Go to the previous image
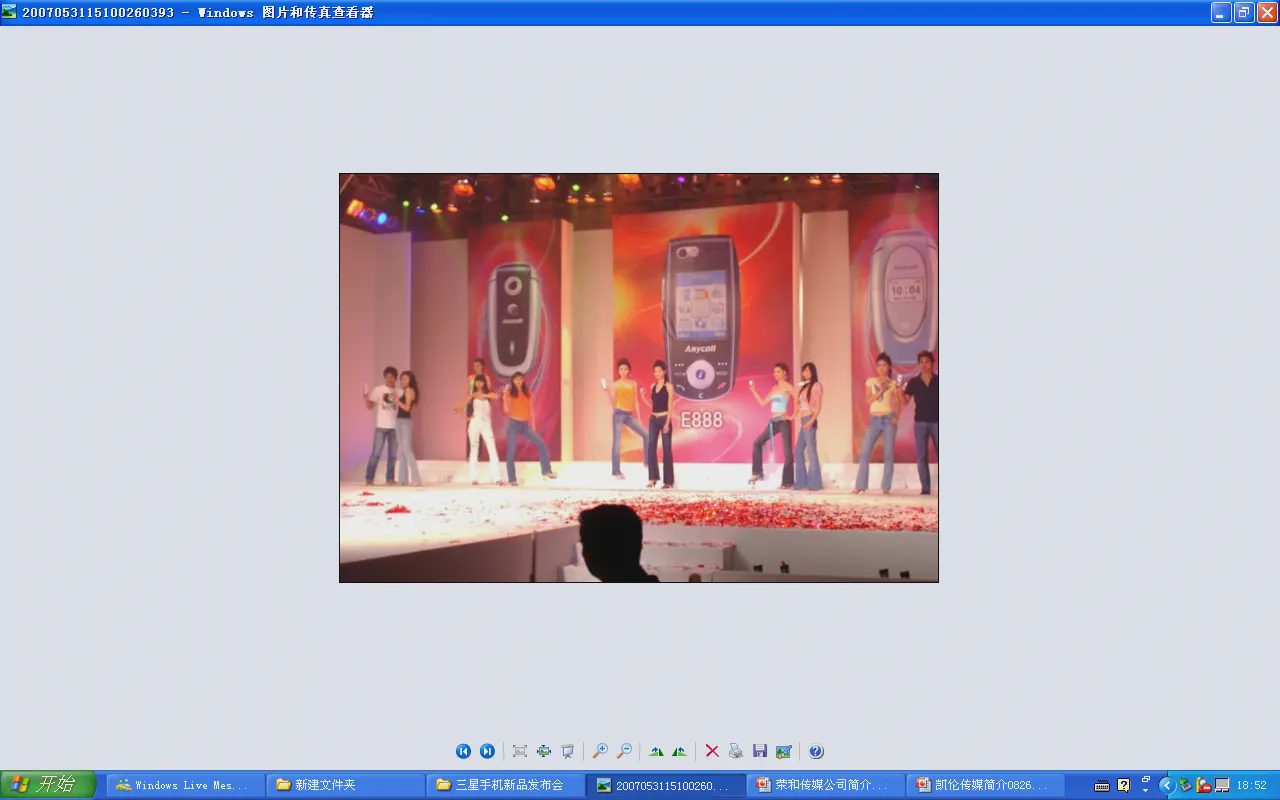The width and height of the screenshot is (1280, 800). coord(463,751)
